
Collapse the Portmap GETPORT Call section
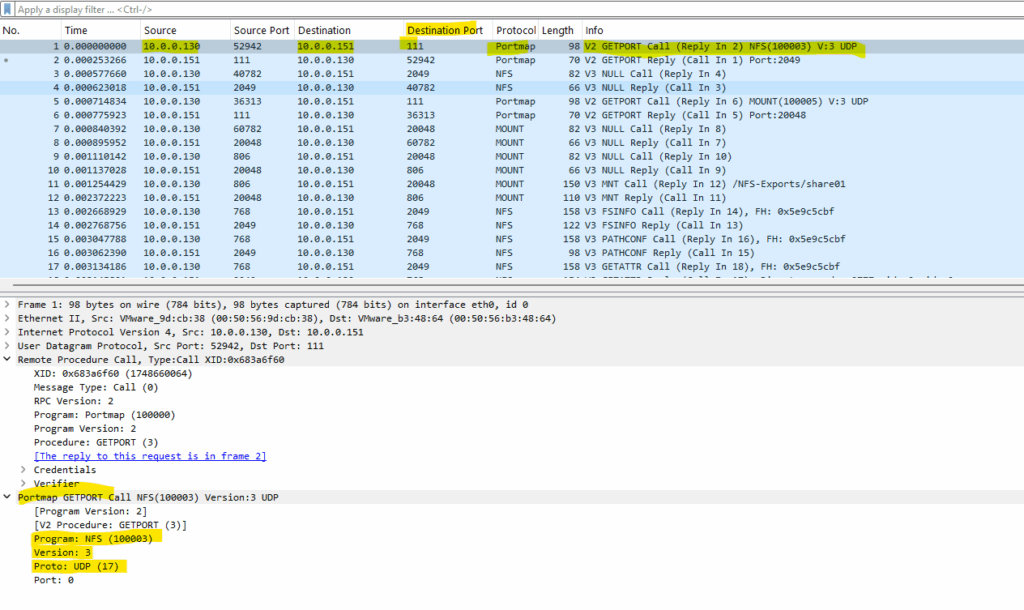(7, 497)
